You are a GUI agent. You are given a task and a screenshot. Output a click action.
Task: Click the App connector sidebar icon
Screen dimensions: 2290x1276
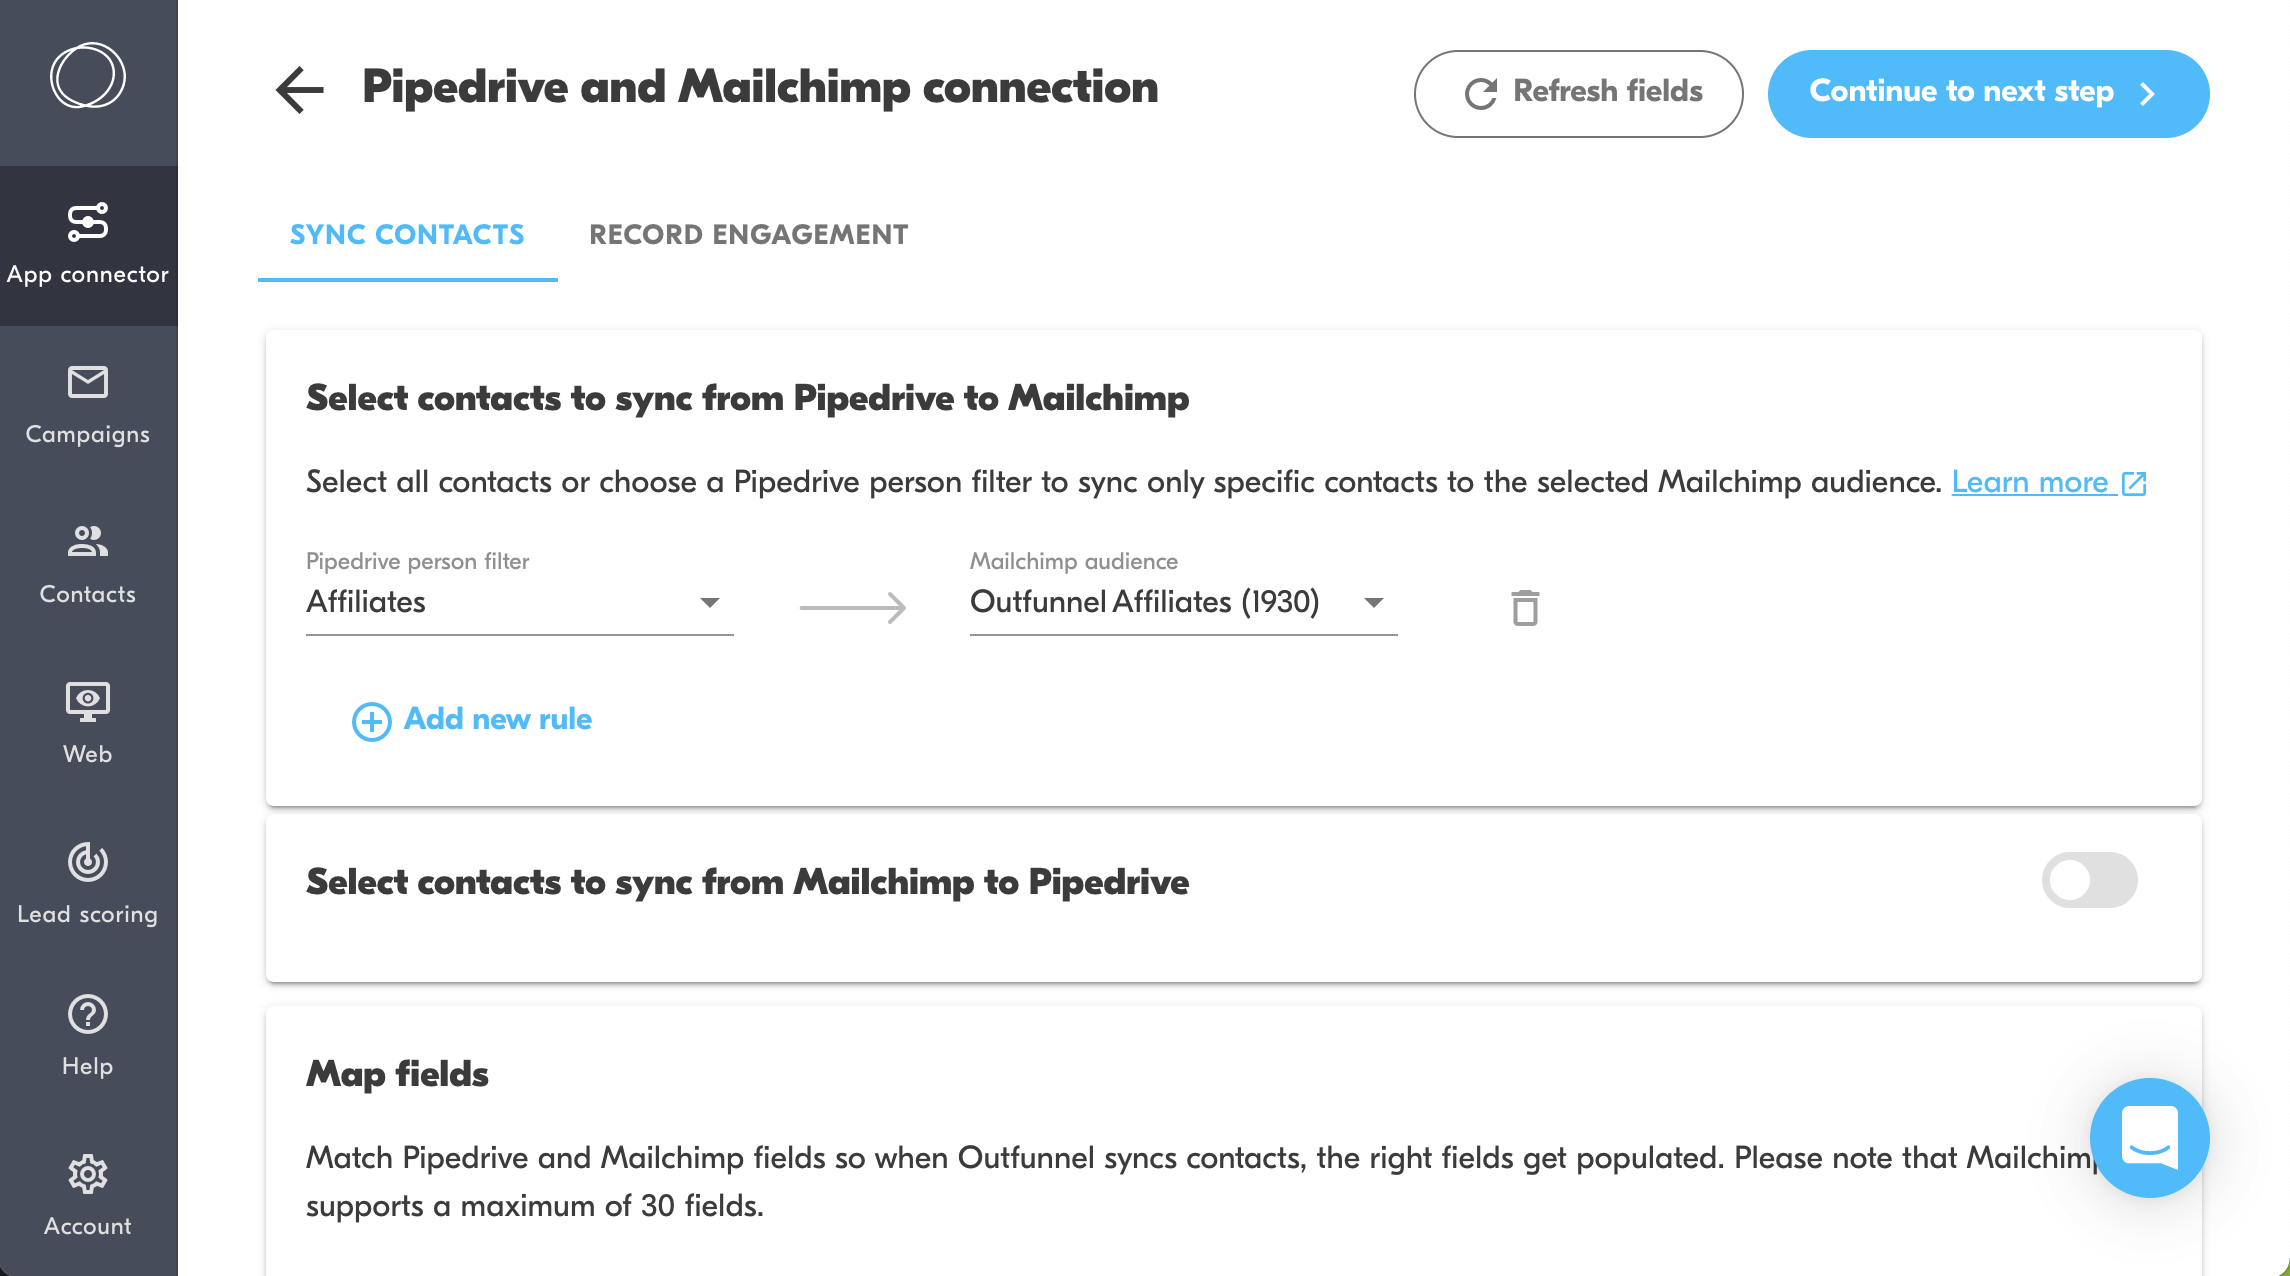pyautogui.click(x=88, y=244)
